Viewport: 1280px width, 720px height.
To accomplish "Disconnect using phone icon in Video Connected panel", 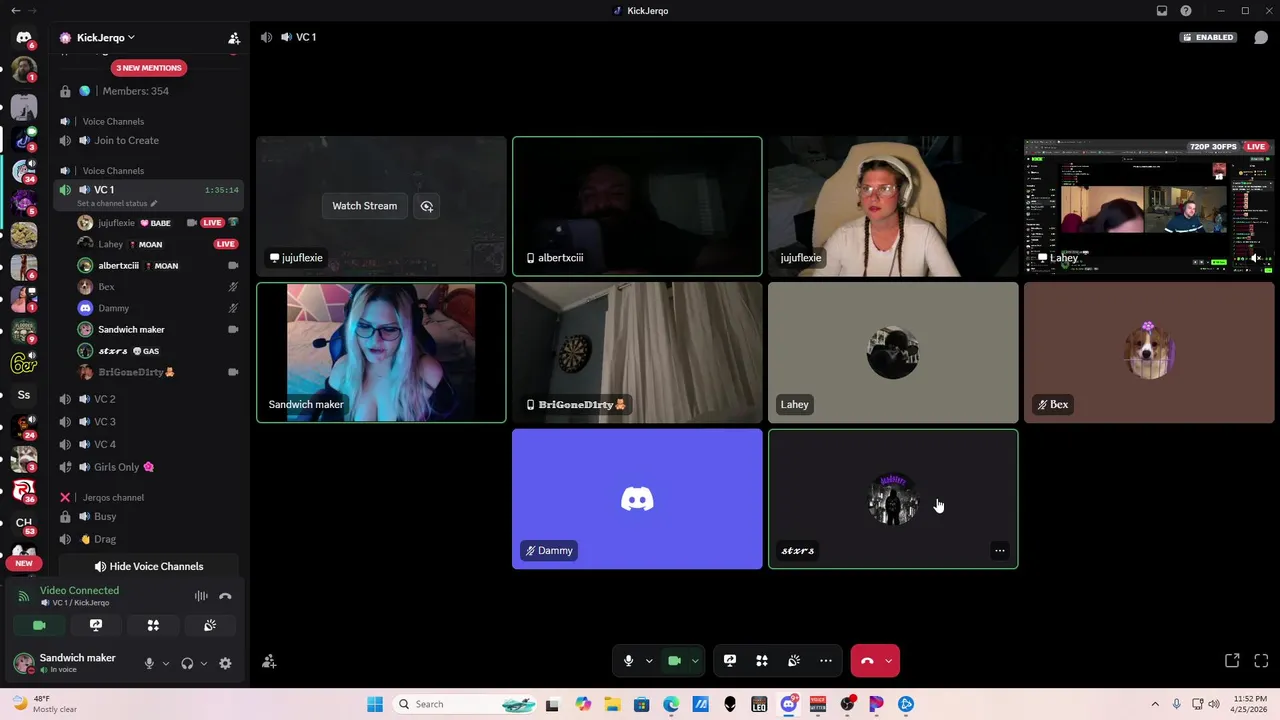I will (x=225, y=596).
